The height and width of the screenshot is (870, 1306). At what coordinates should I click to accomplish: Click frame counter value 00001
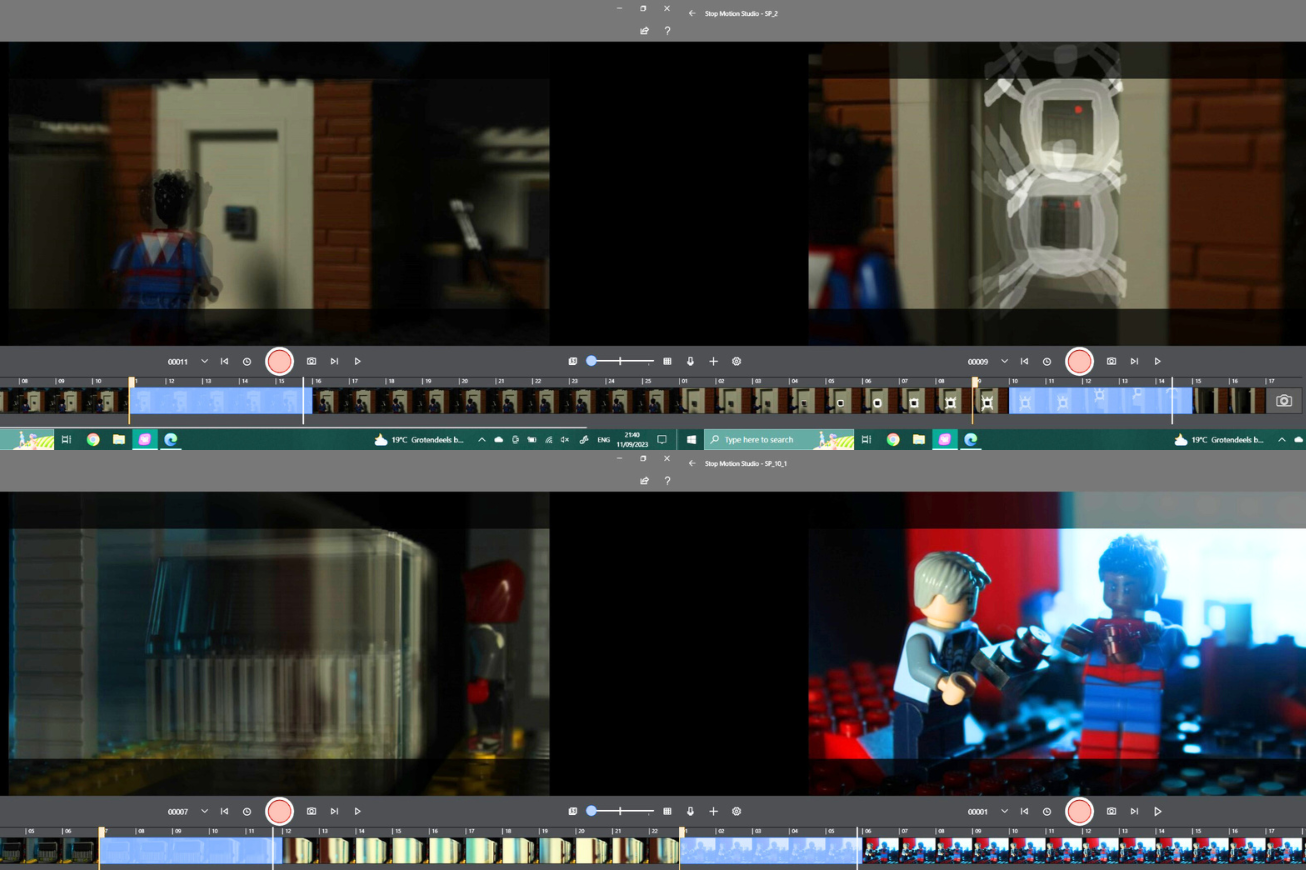[978, 812]
